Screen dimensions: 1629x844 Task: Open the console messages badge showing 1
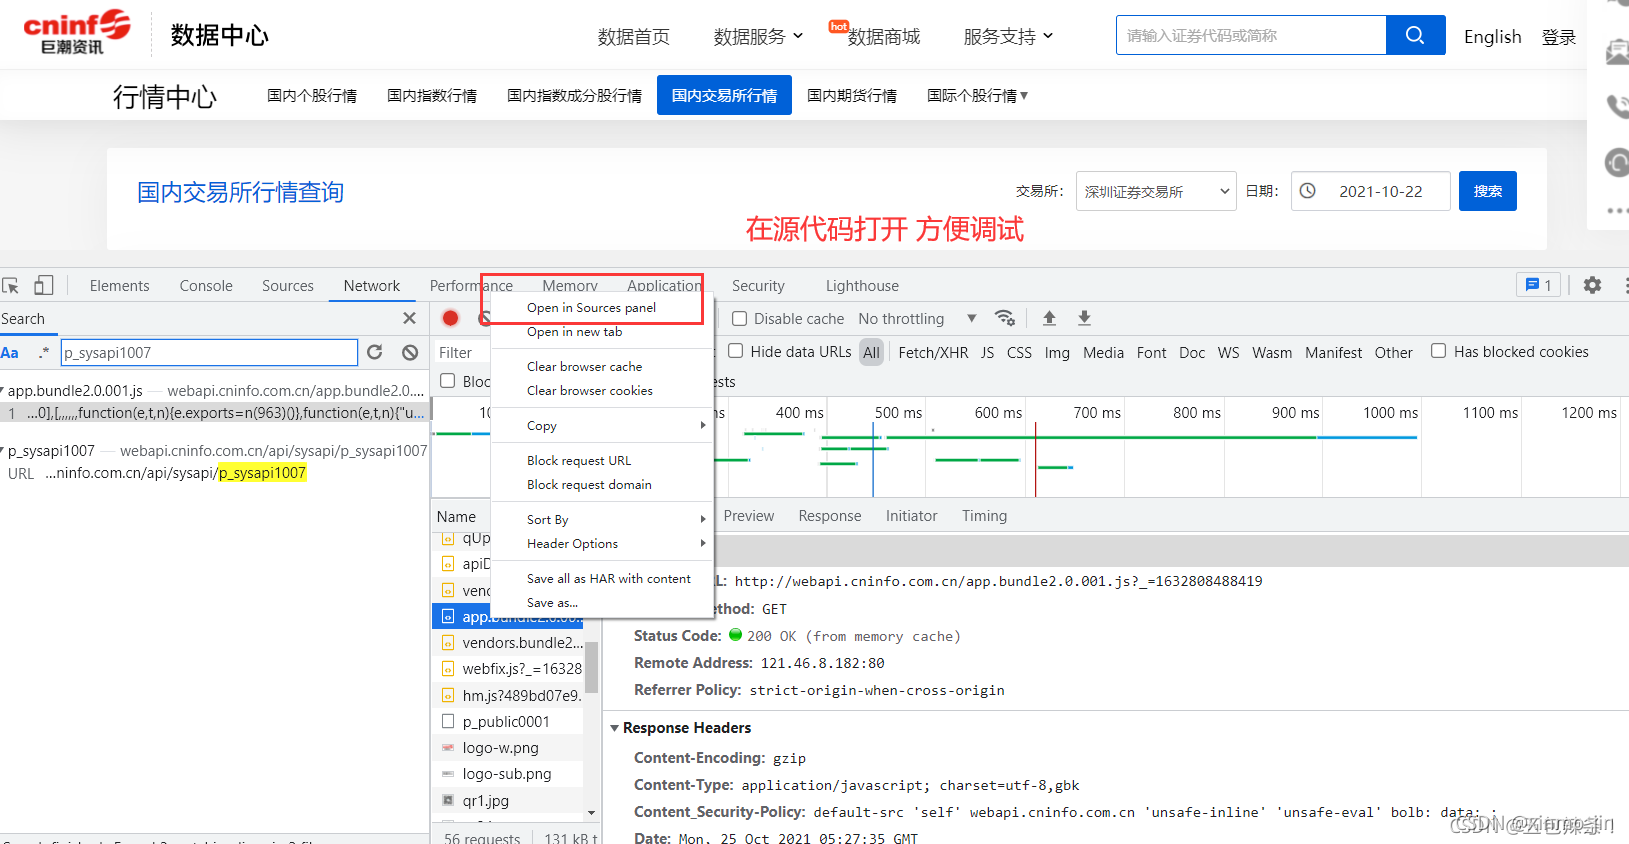pos(1538,285)
